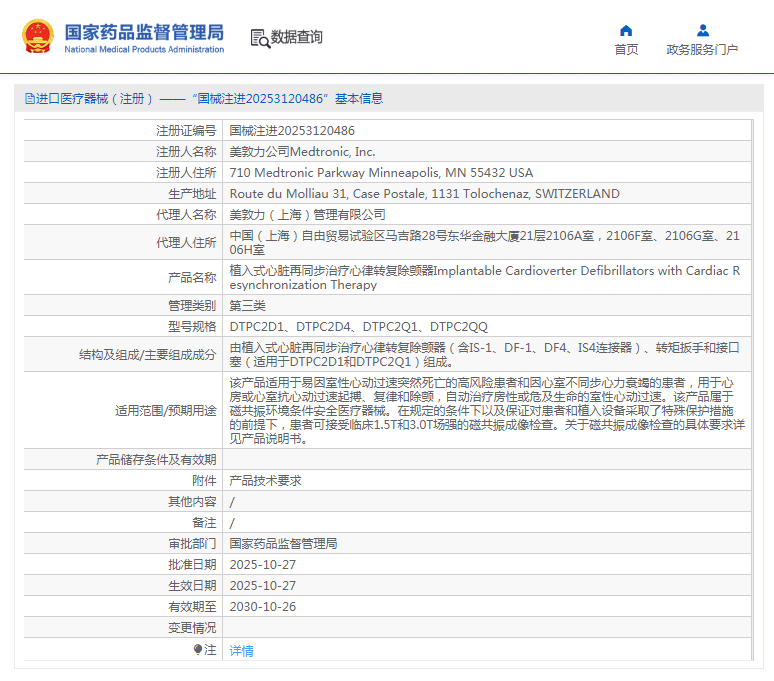The width and height of the screenshot is (774, 681).
Task: Click the 数据查询 magnifier document icon
Action: tap(260, 38)
